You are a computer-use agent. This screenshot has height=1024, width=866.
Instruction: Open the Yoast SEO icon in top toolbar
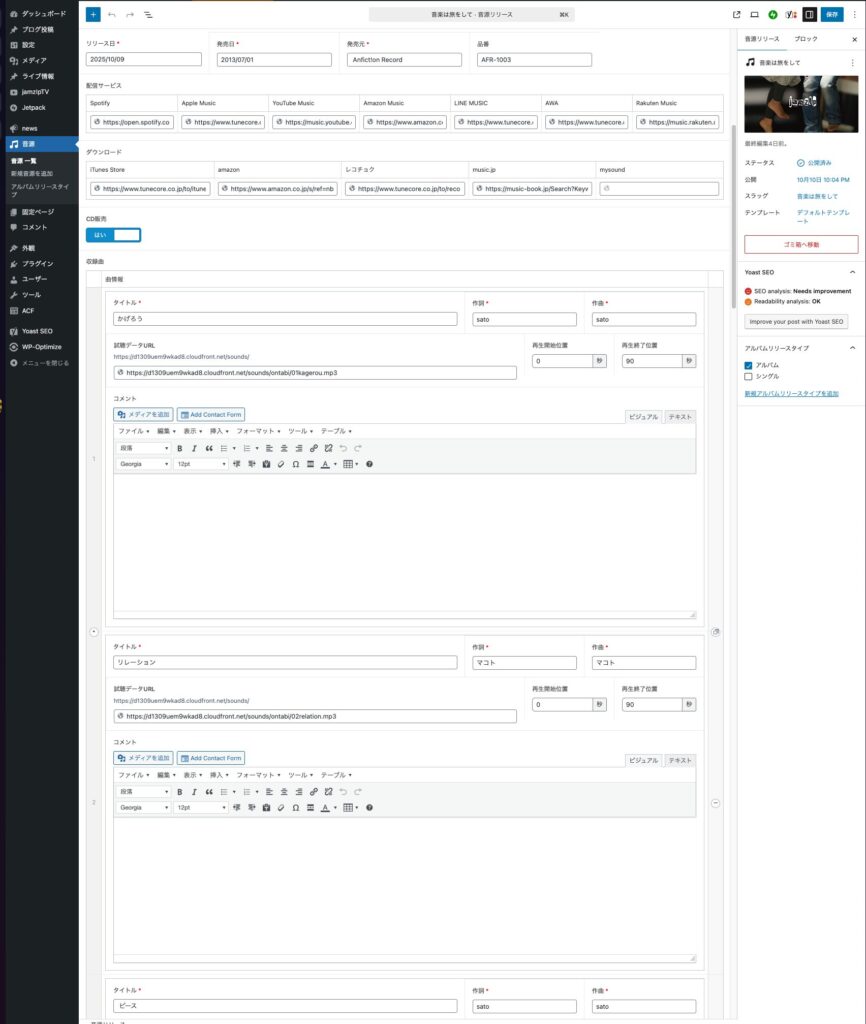pyautogui.click(x=790, y=15)
